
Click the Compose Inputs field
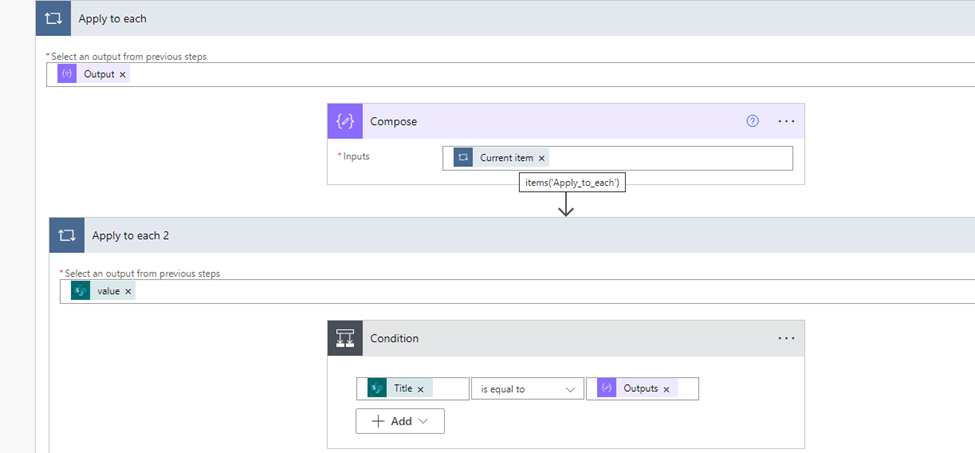pyautogui.click(x=617, y=158)
